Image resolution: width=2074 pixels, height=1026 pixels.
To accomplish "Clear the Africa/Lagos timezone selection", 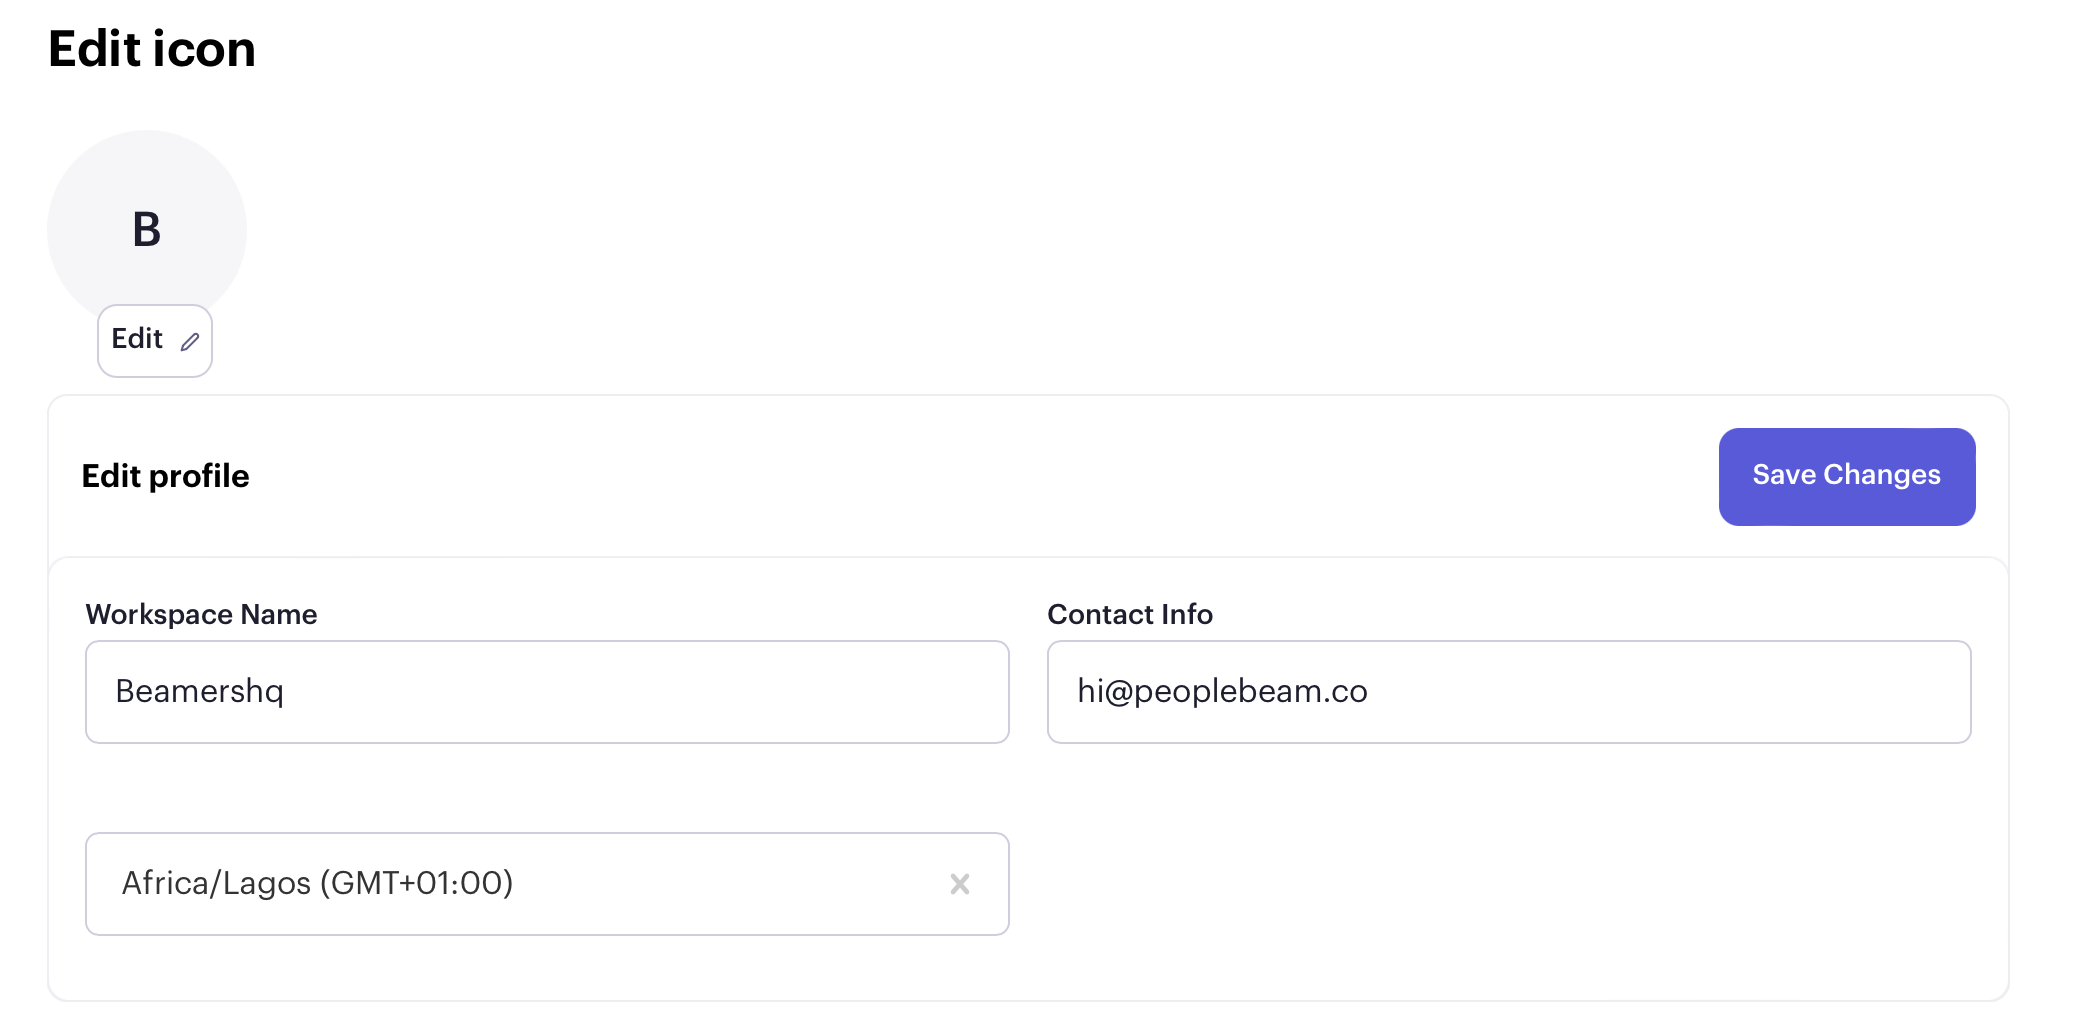I will click(960, 884).
